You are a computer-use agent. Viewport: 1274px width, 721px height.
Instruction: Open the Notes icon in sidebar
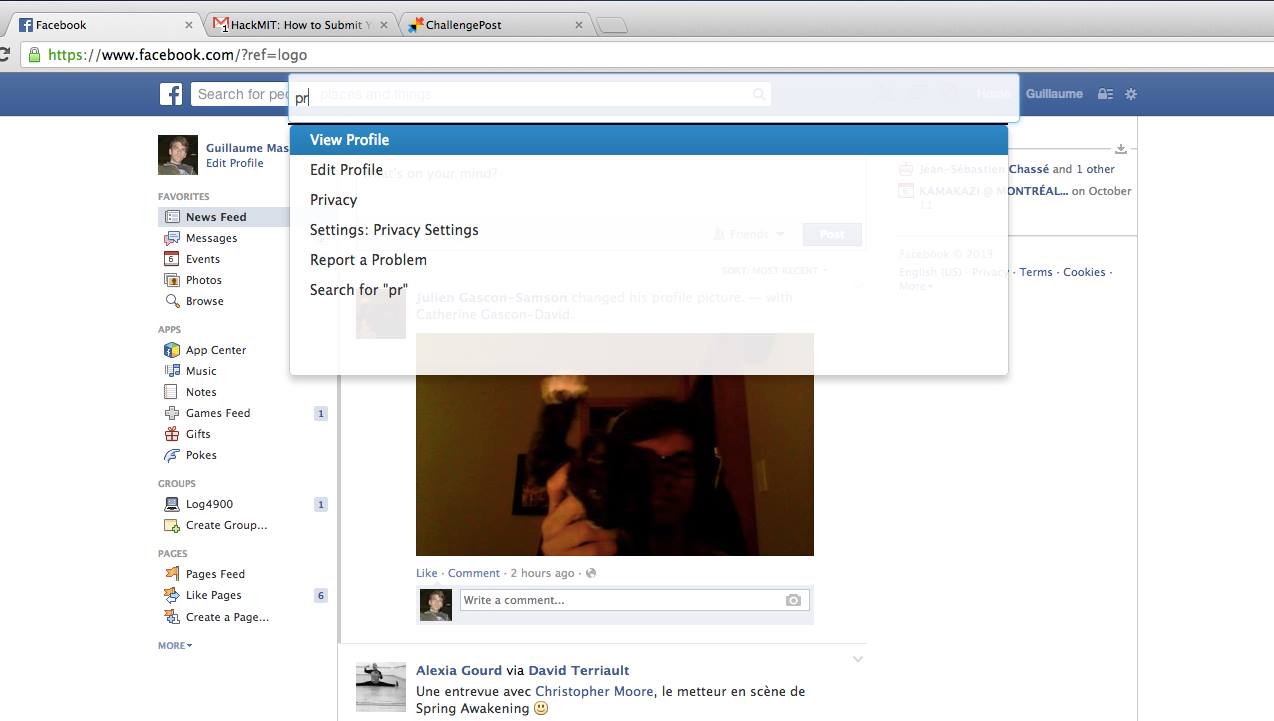point(172,392)
